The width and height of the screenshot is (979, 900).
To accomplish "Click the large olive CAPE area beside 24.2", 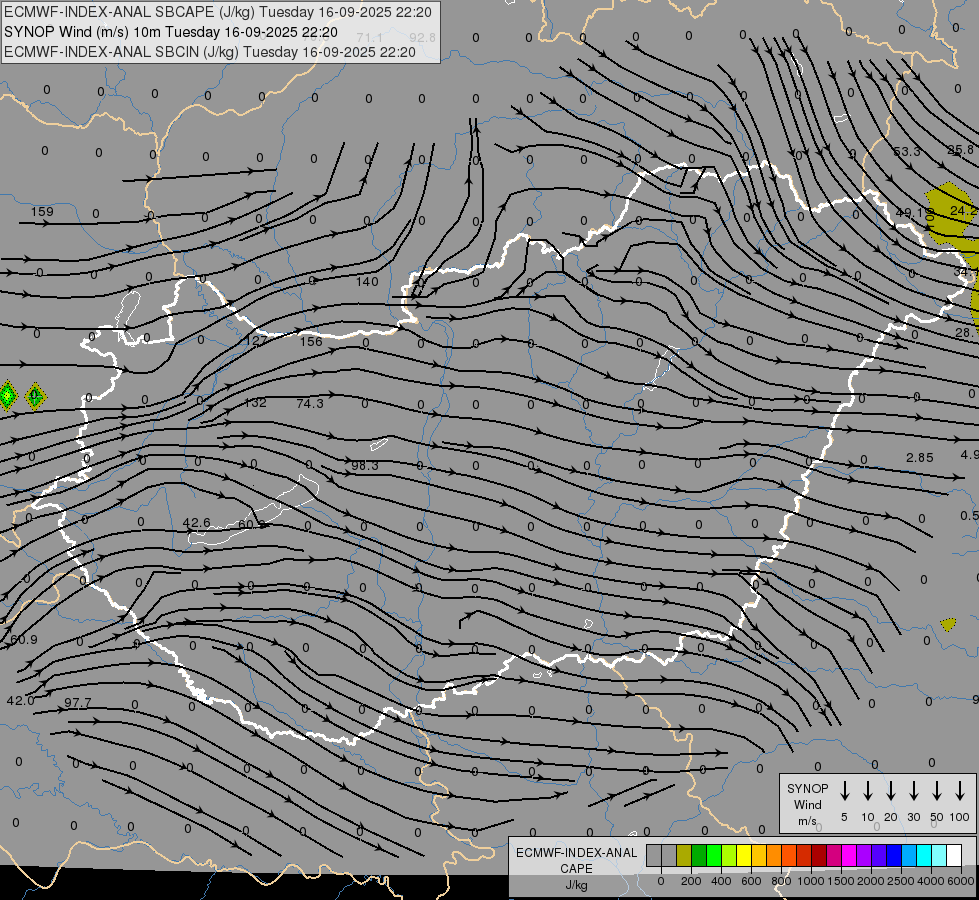I will [x=948, y=215].
